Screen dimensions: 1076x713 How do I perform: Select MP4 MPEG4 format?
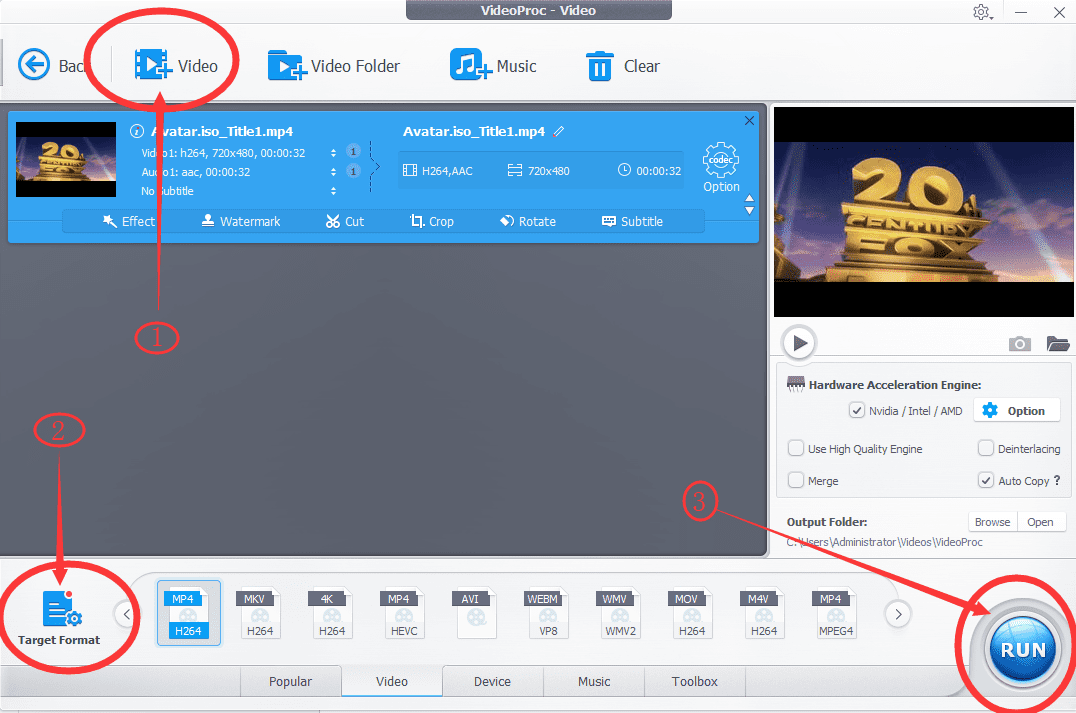coord(834,613)
